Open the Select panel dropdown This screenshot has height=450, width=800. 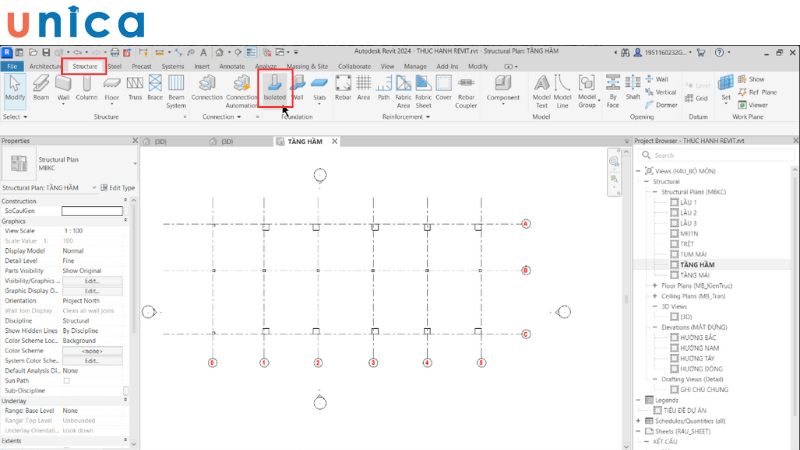(15, 117)
